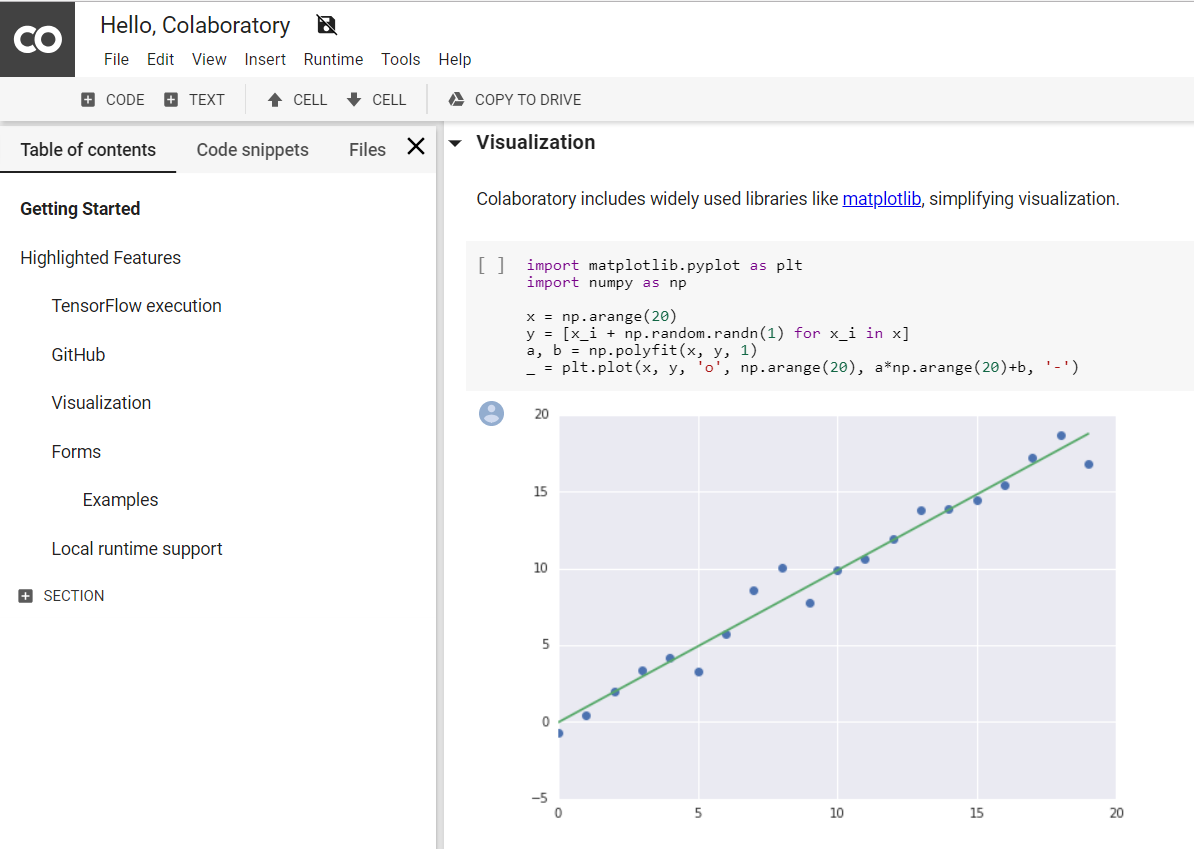This screenshot has height=849, width=1194.
Task: Switch to the Files tab
Action: click(x=367, y=150)
